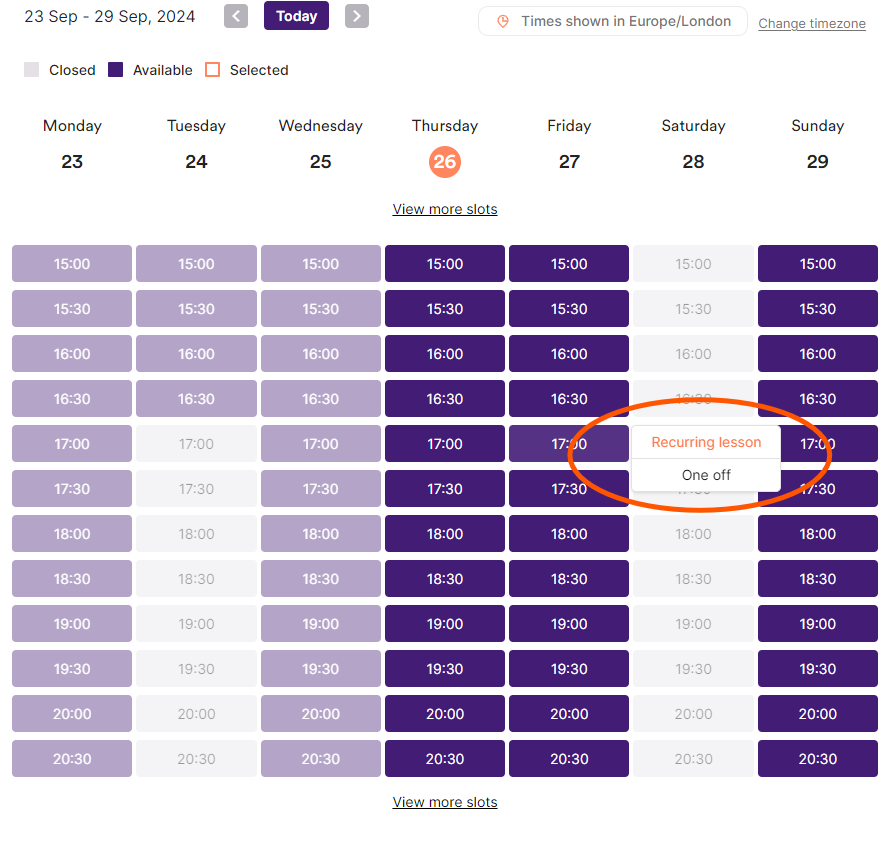
Task: Click the Today button
Action: [296, 16]
